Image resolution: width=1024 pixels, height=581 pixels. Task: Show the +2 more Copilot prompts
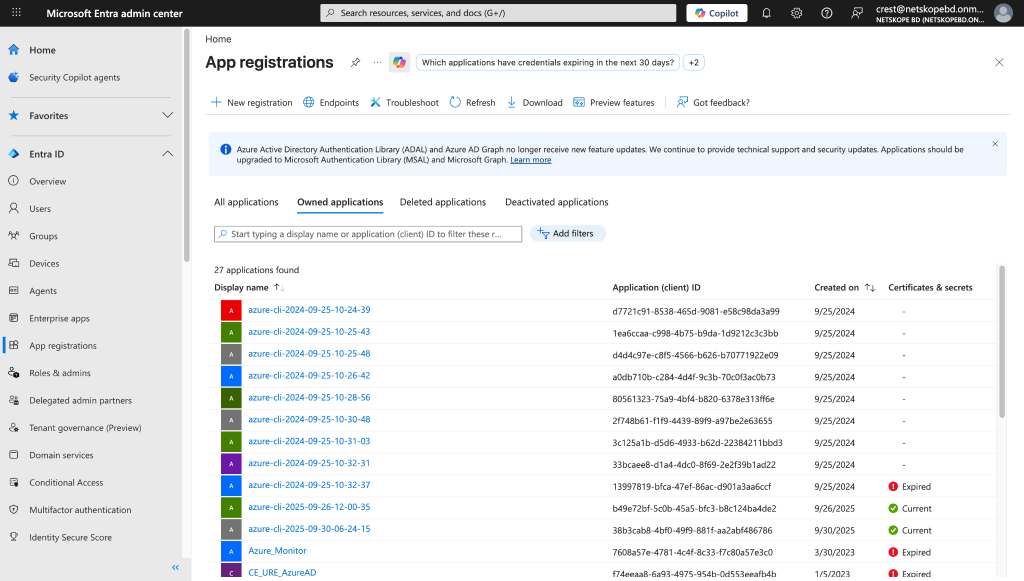tap(694, 63)
